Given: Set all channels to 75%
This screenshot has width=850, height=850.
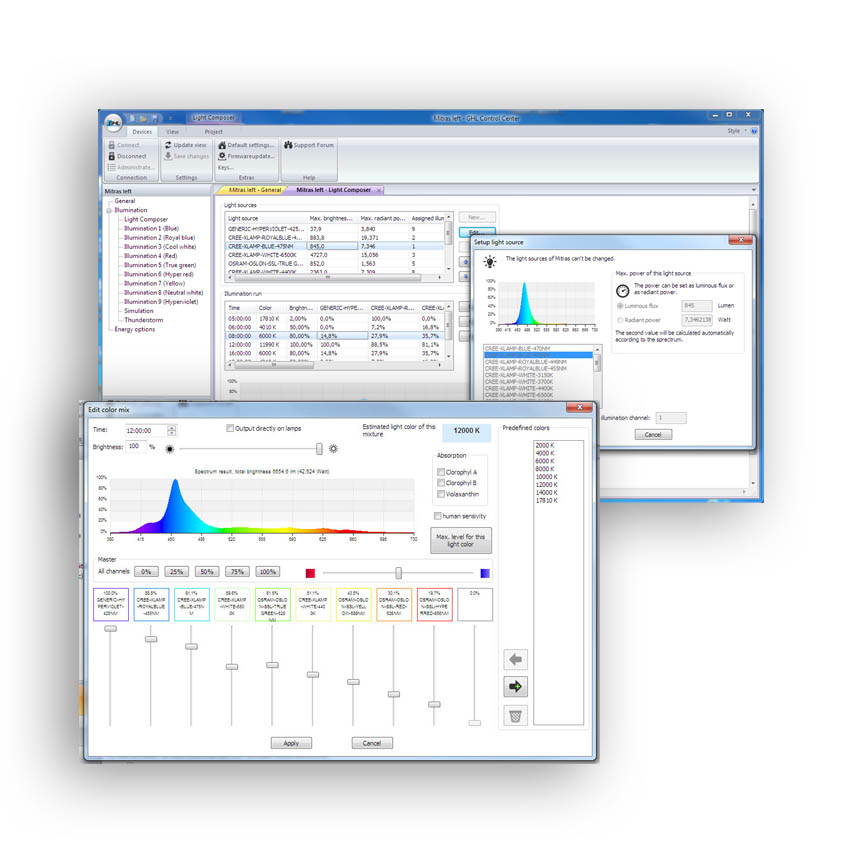Looking at the screenshot, I should click(237, 572).
